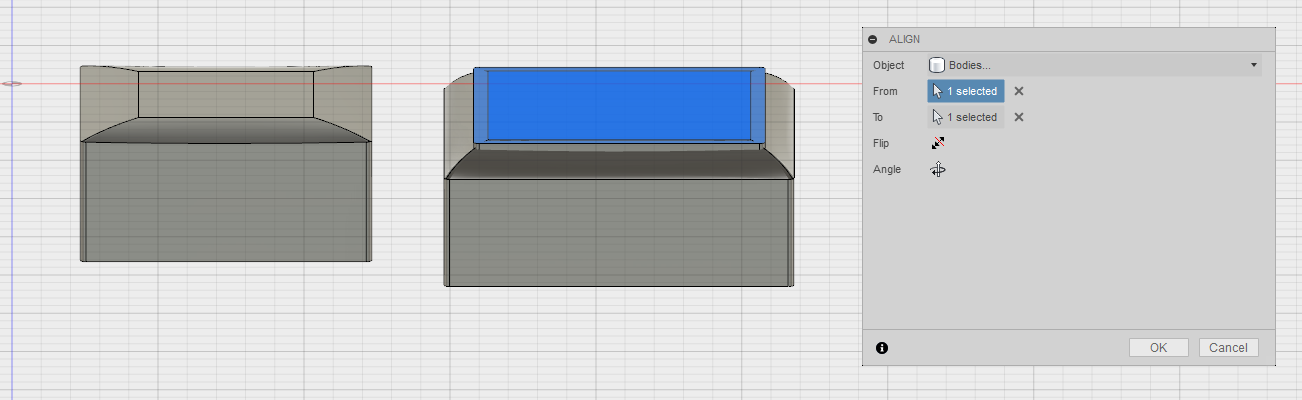The width and height of the screenshot is (1302, 400).
Task: Select the From '1 selected' selector
Action: click(966, 91)
